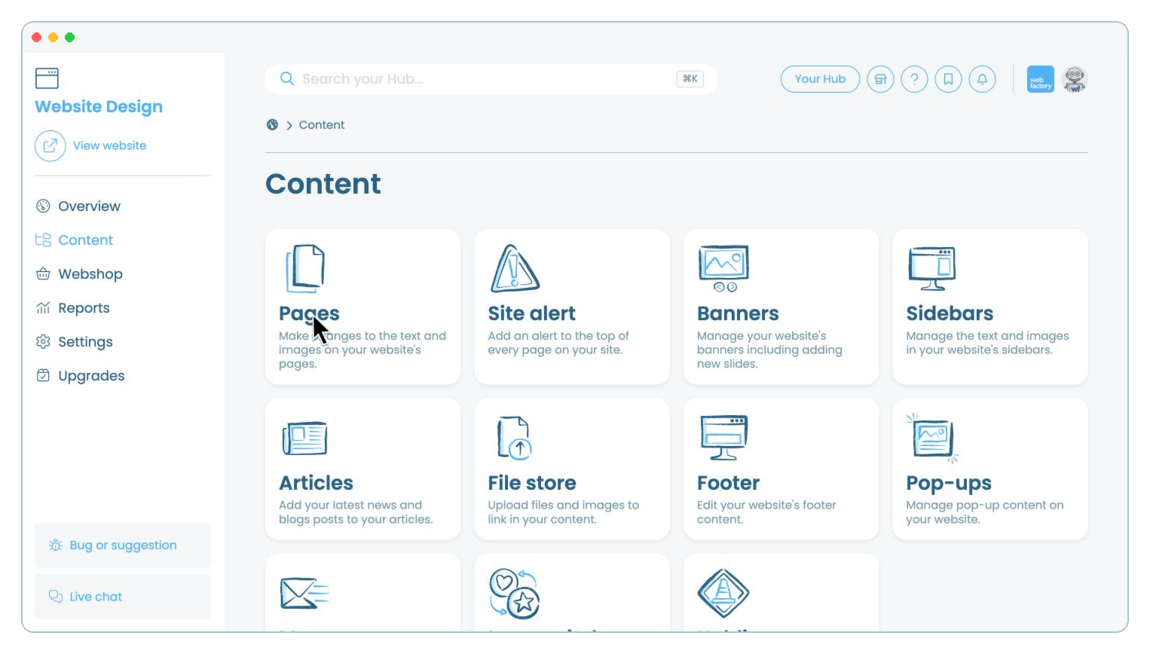
Task: Open the Pop-ups card title
Action: click(x=948, y=483)
